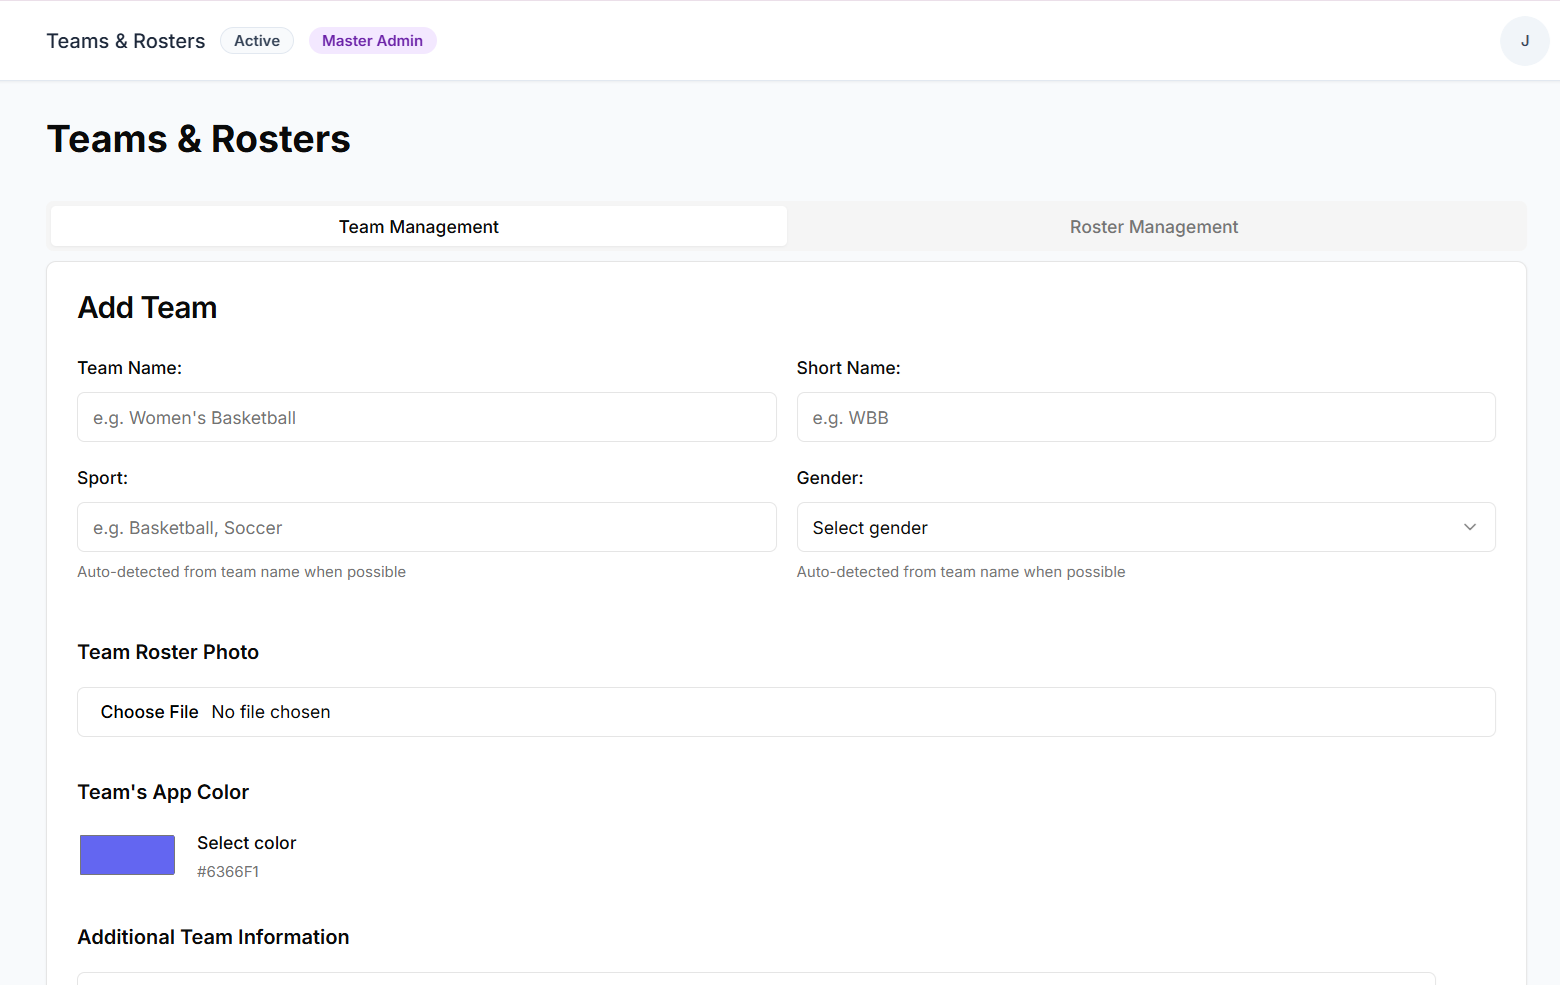1560x985 pixels.
Task: Click the Select color label
Action: pos(246,843)
